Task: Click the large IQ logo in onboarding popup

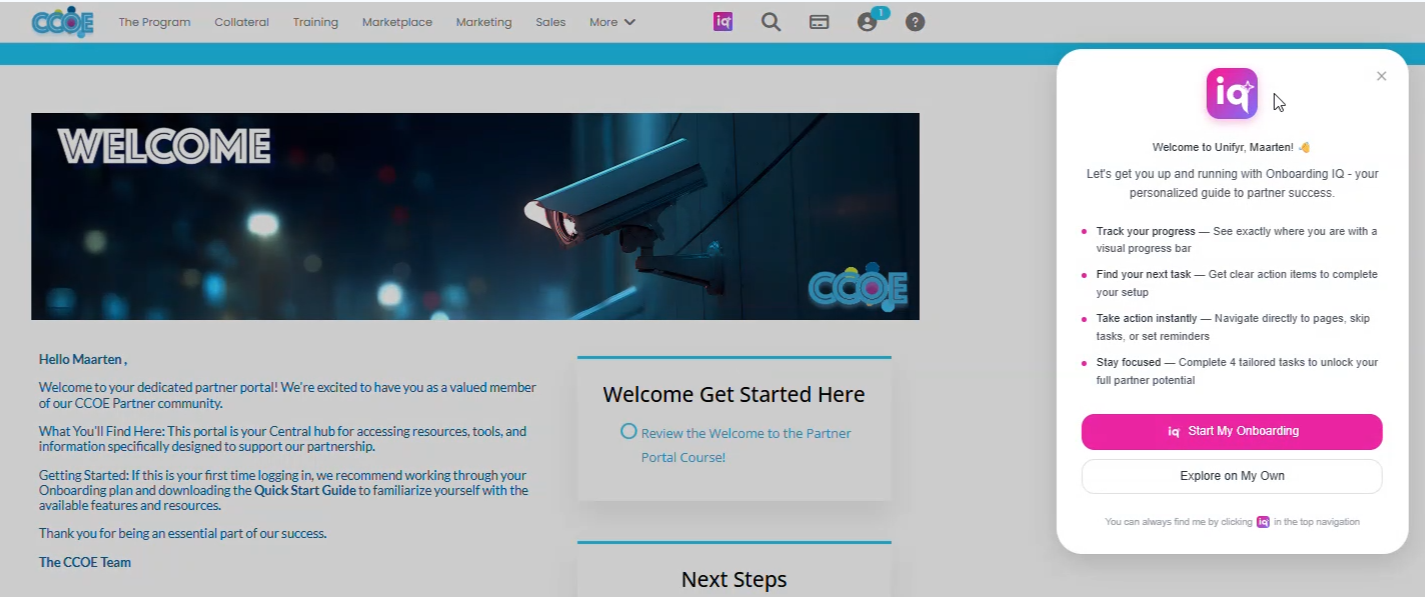Action: pos(1232,94)
